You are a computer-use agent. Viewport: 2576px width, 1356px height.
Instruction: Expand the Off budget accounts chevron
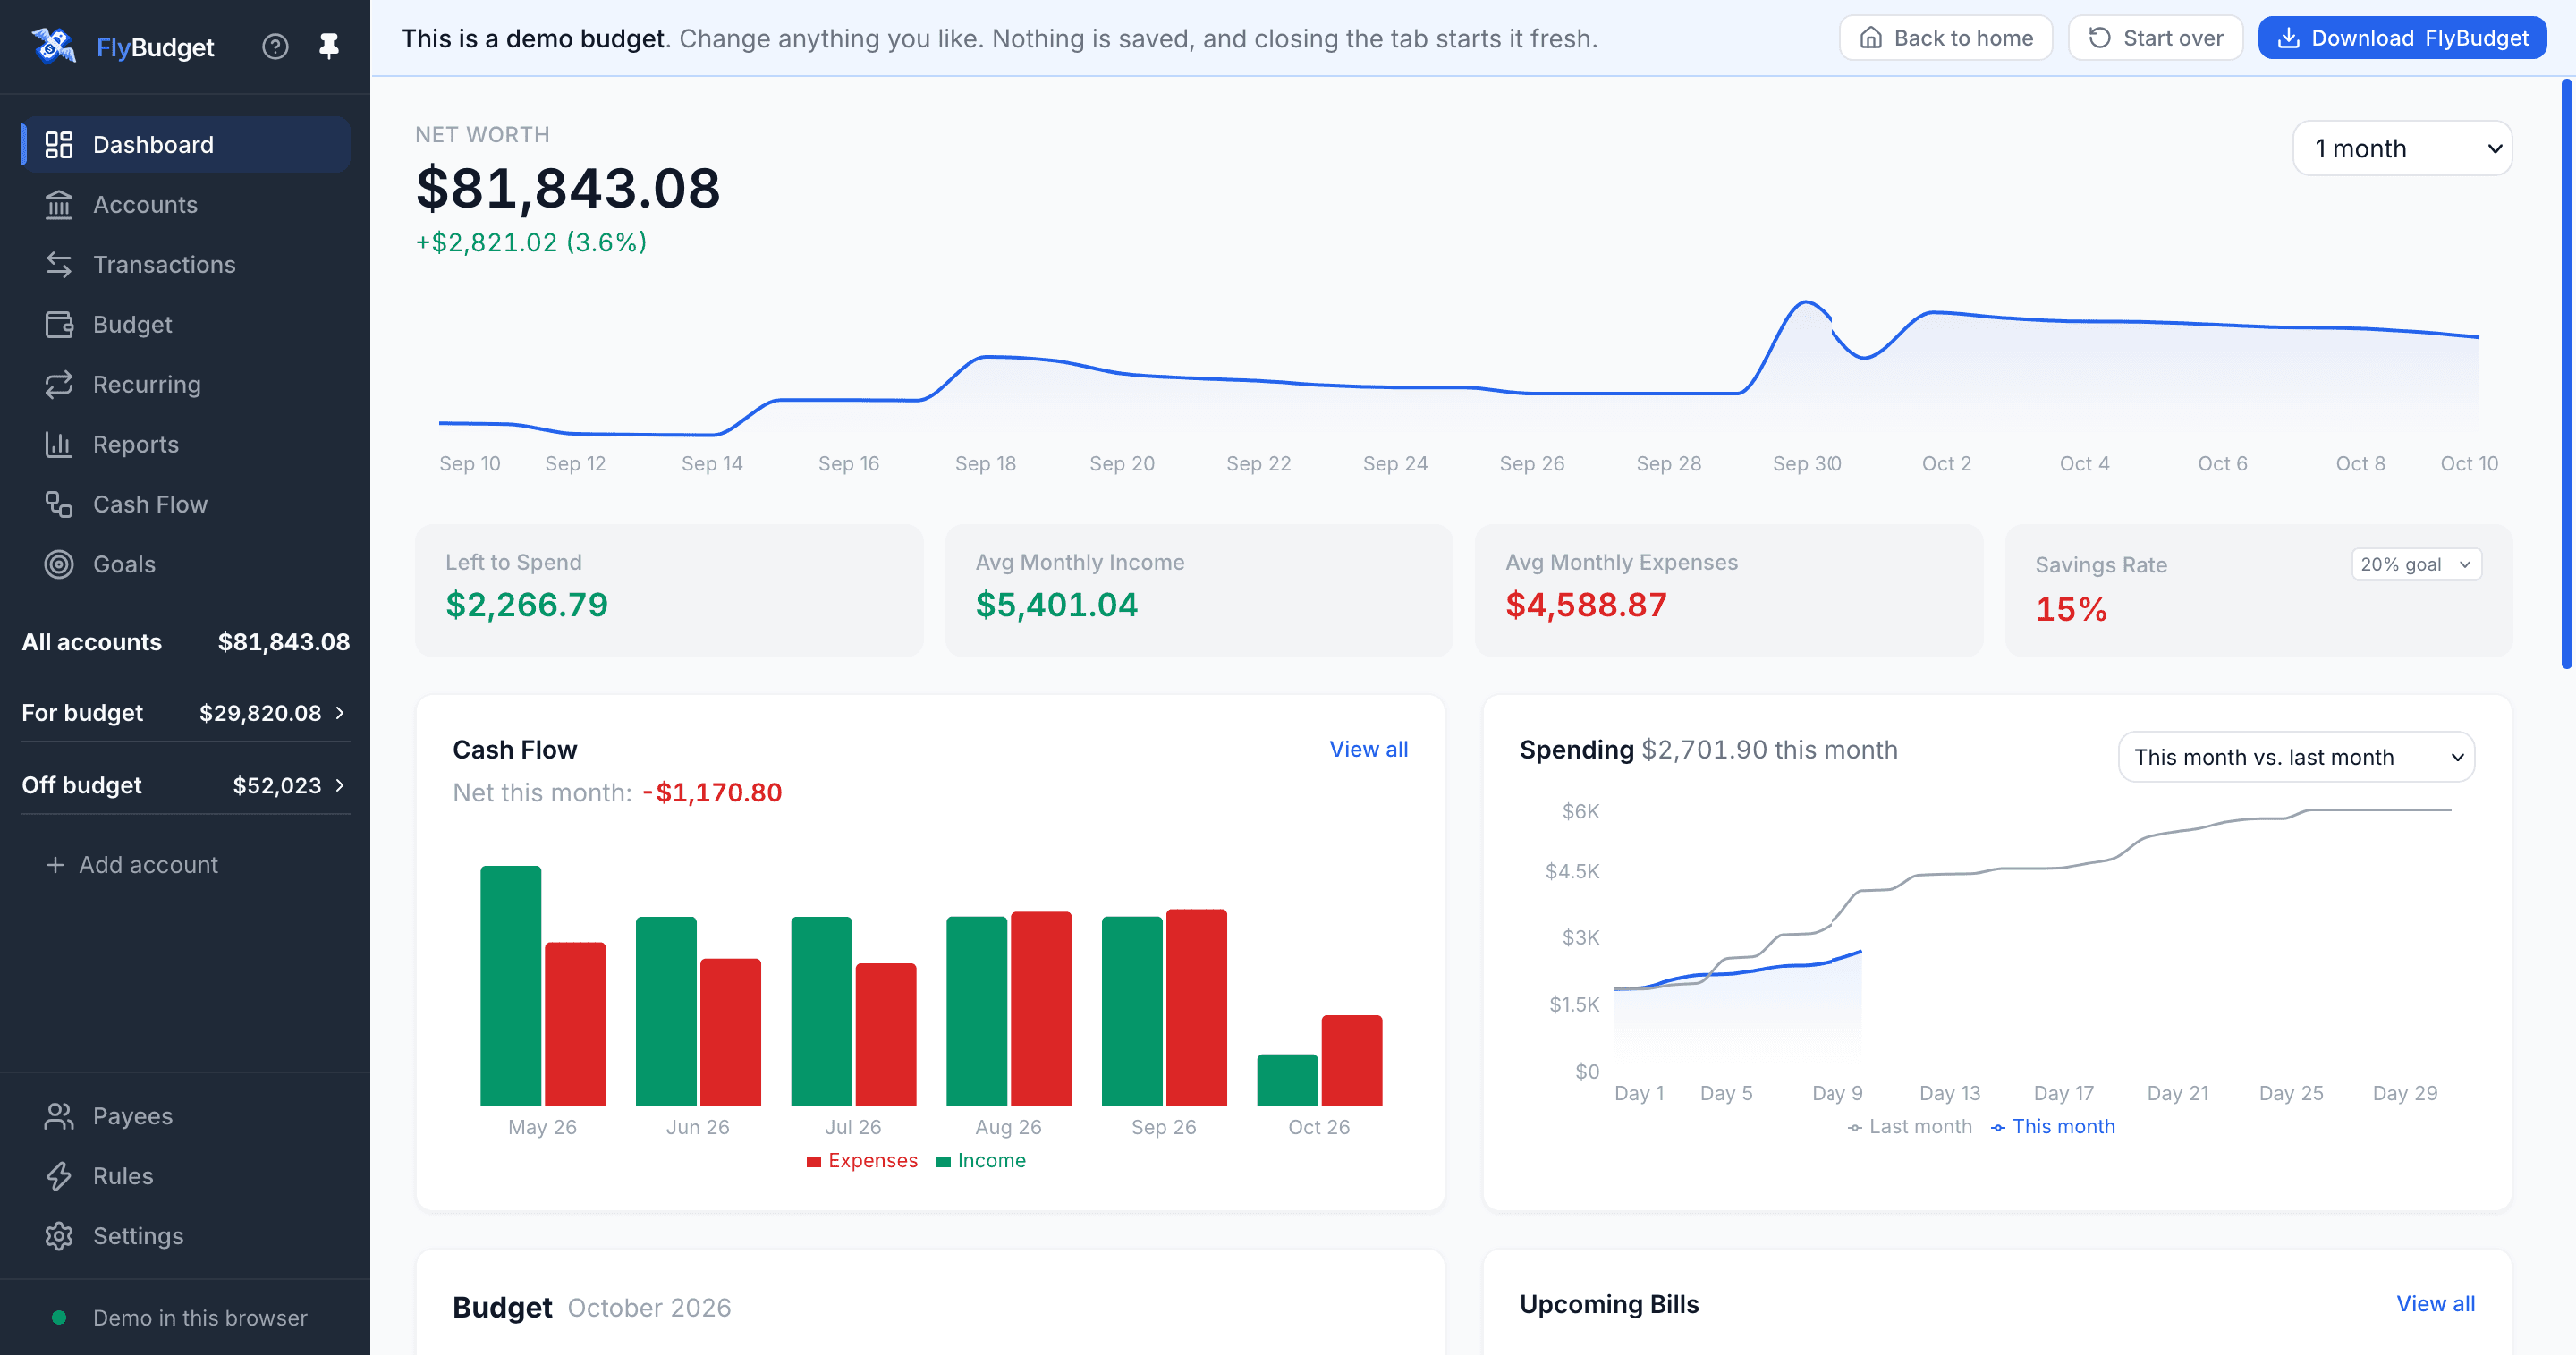click(340, 785)
